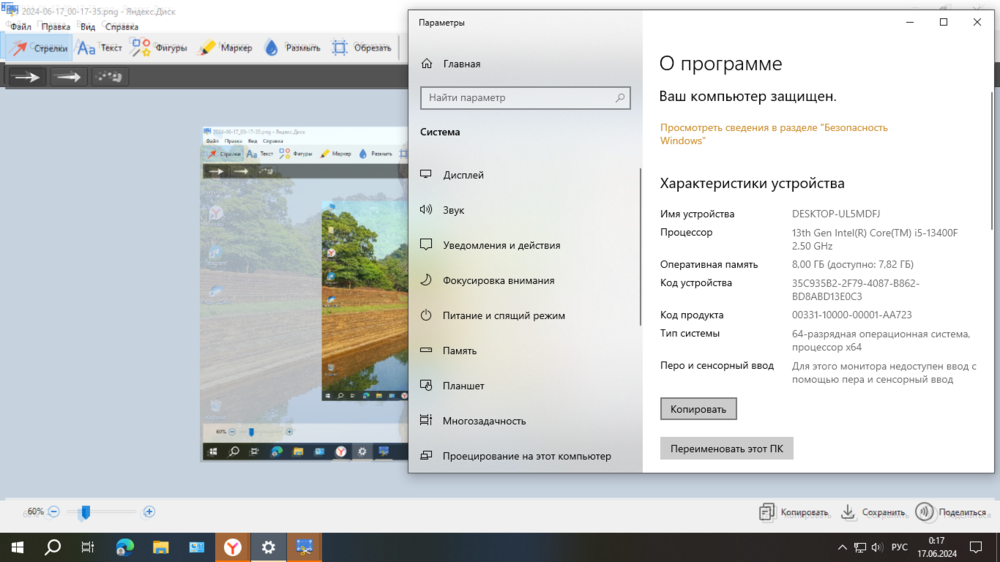Select the Текст text tool
The image size is (1000, 562).
coord(99,48)
